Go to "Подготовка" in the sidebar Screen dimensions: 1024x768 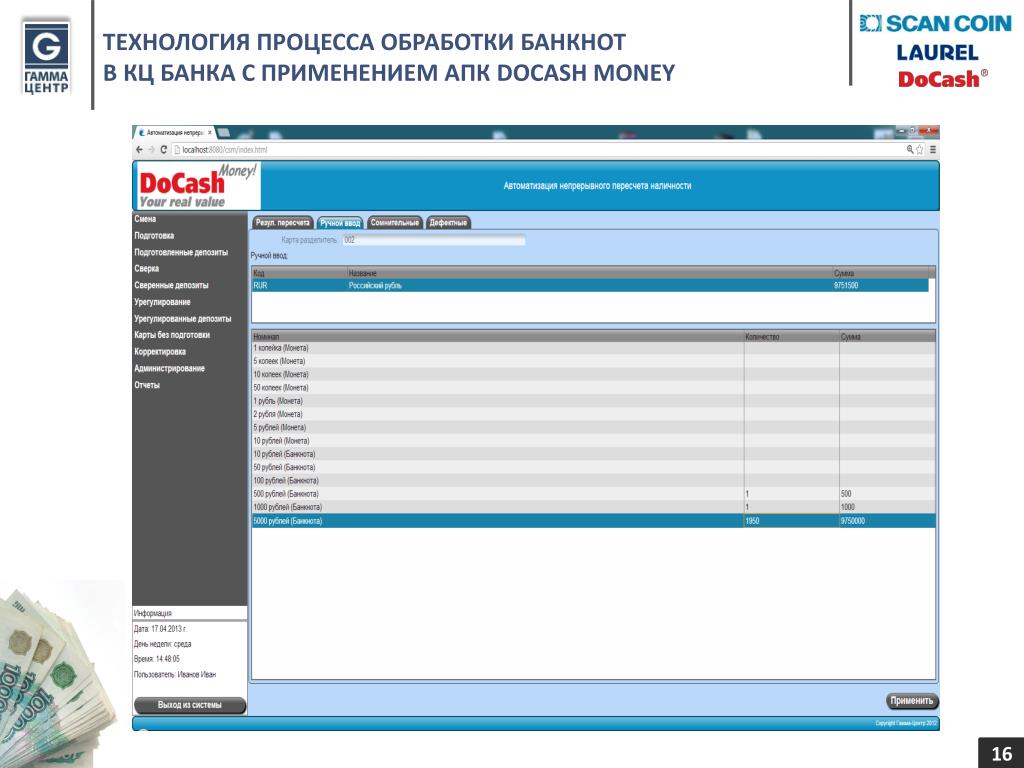[154, 236]
